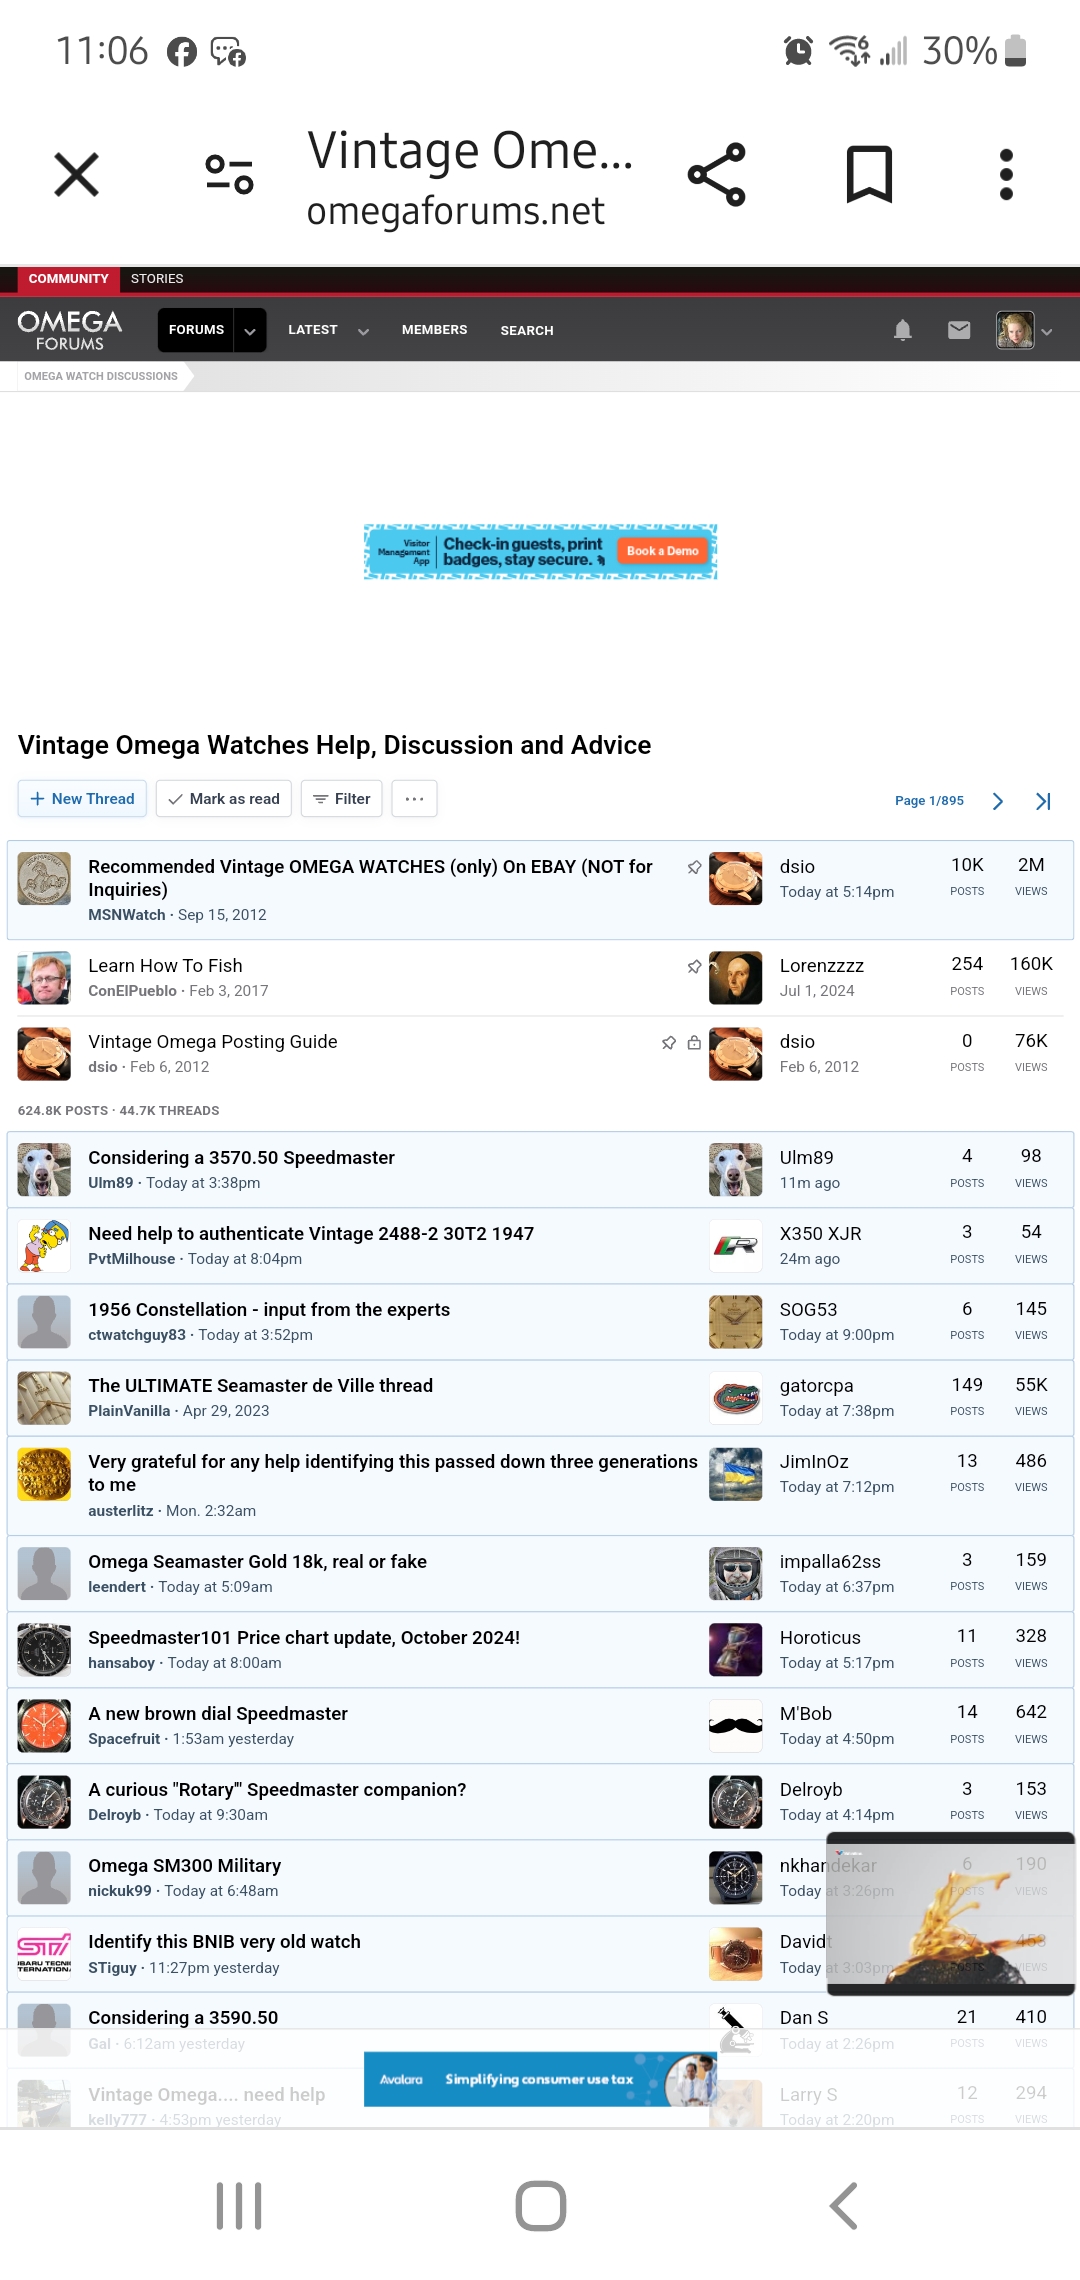The width and height of the screenshot is (1080, 2280).
Task: Open X350 XJR avatar
Action: tap(735, 1246)
